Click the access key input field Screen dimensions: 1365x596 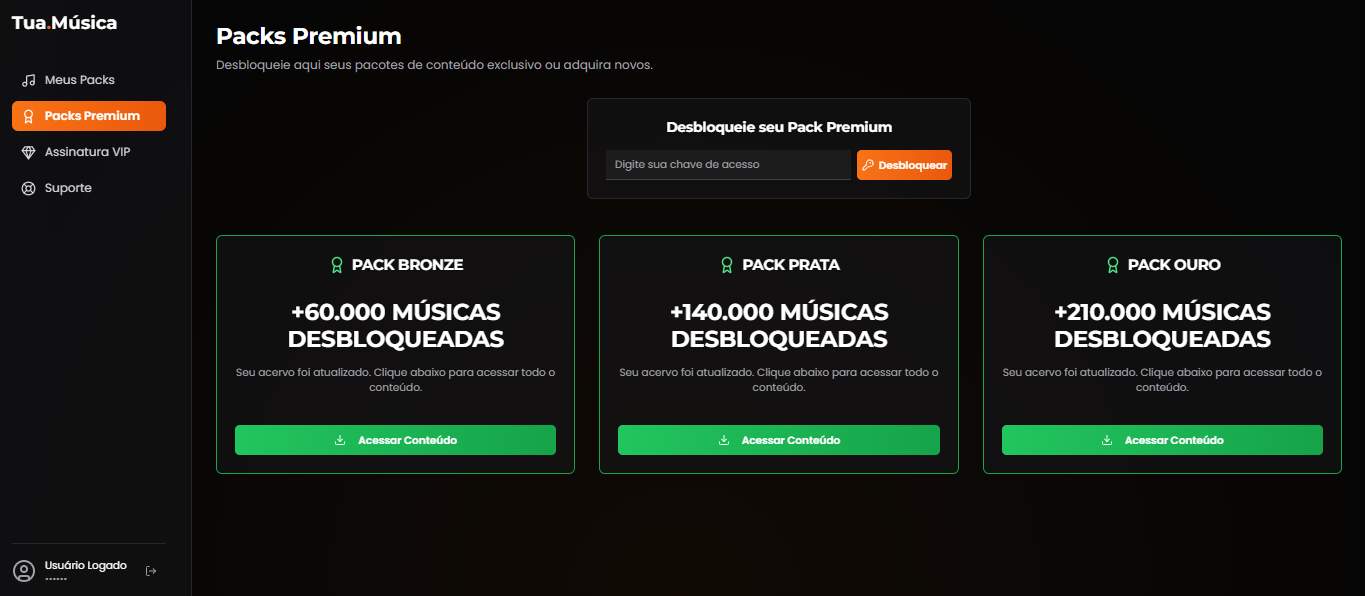pyautogui.click(x=727, y=164)
